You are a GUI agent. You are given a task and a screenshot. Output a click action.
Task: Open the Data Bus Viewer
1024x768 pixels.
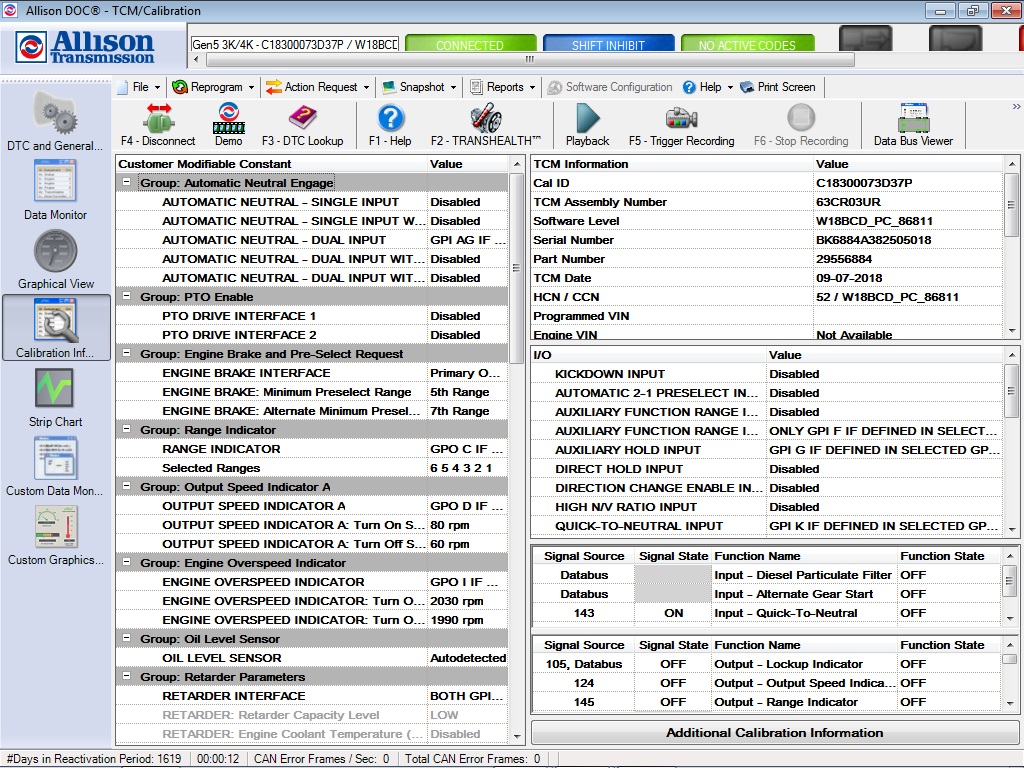tap(913, 124)
